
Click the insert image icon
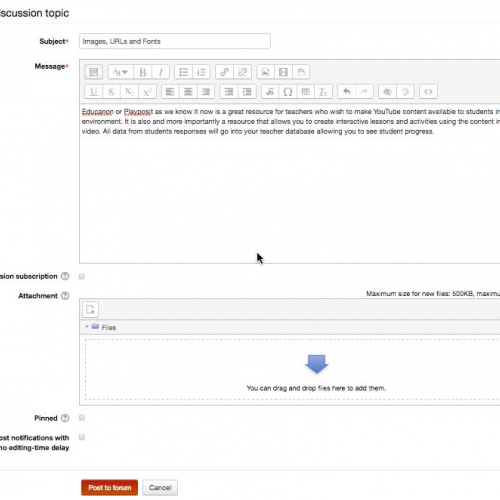pyautogui.click(x=265, y=72)
